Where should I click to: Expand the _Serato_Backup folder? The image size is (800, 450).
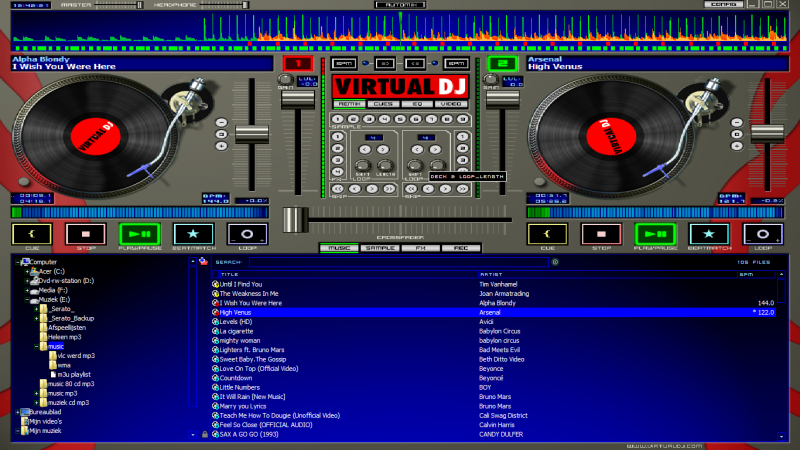tap(36, 318)
